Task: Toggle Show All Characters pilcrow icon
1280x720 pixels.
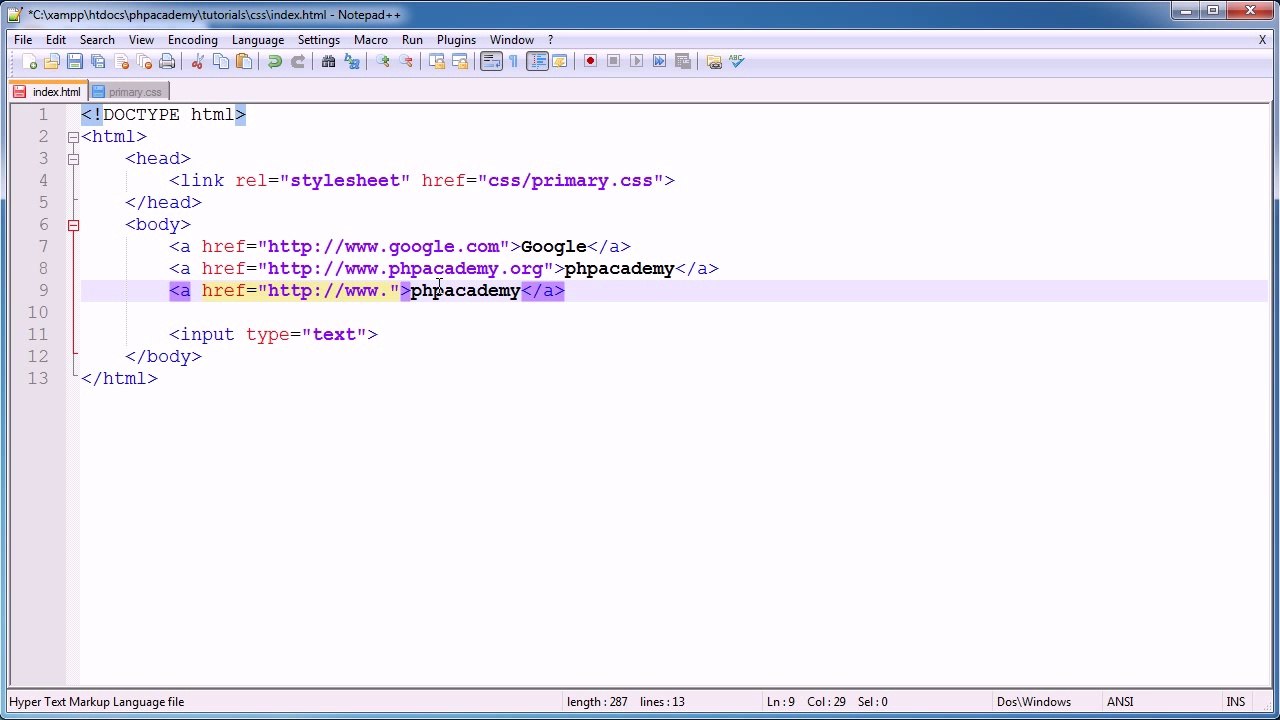Action: (514, 62)
